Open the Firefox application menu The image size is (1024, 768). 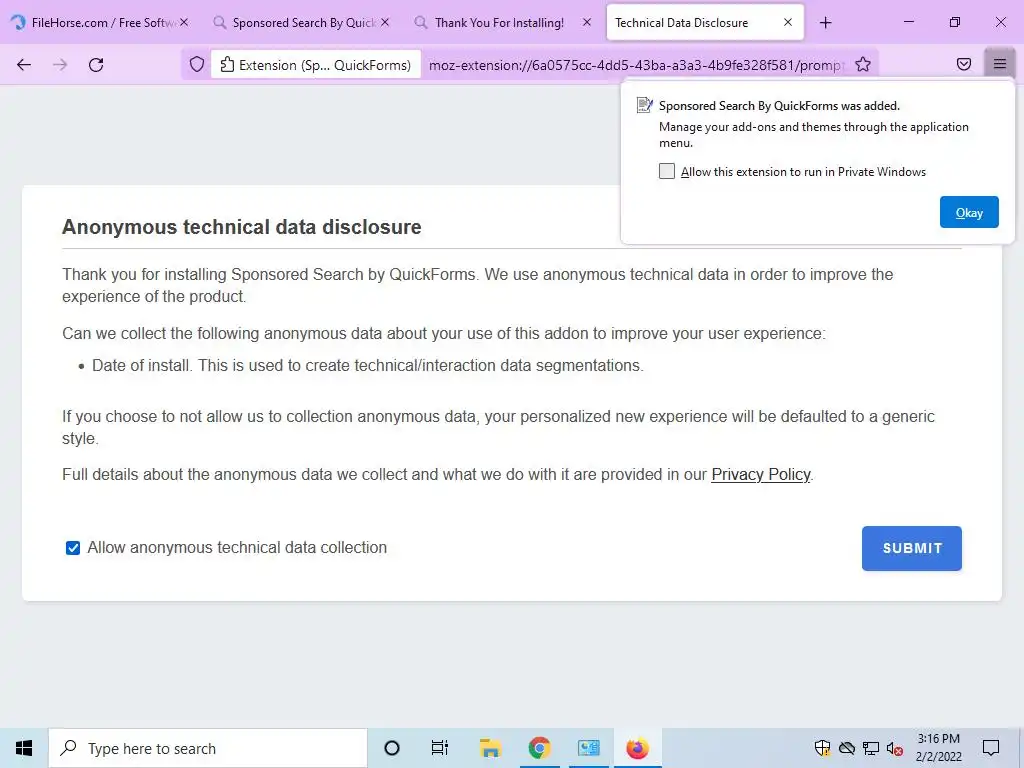click(x=999, y=64)
